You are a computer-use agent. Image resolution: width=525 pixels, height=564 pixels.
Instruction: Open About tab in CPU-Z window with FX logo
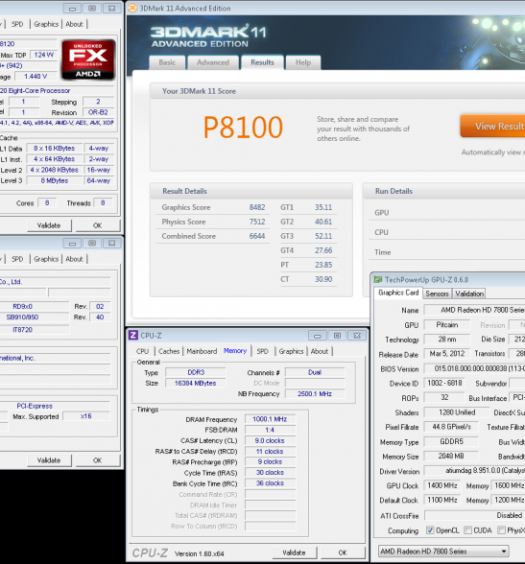74,24
